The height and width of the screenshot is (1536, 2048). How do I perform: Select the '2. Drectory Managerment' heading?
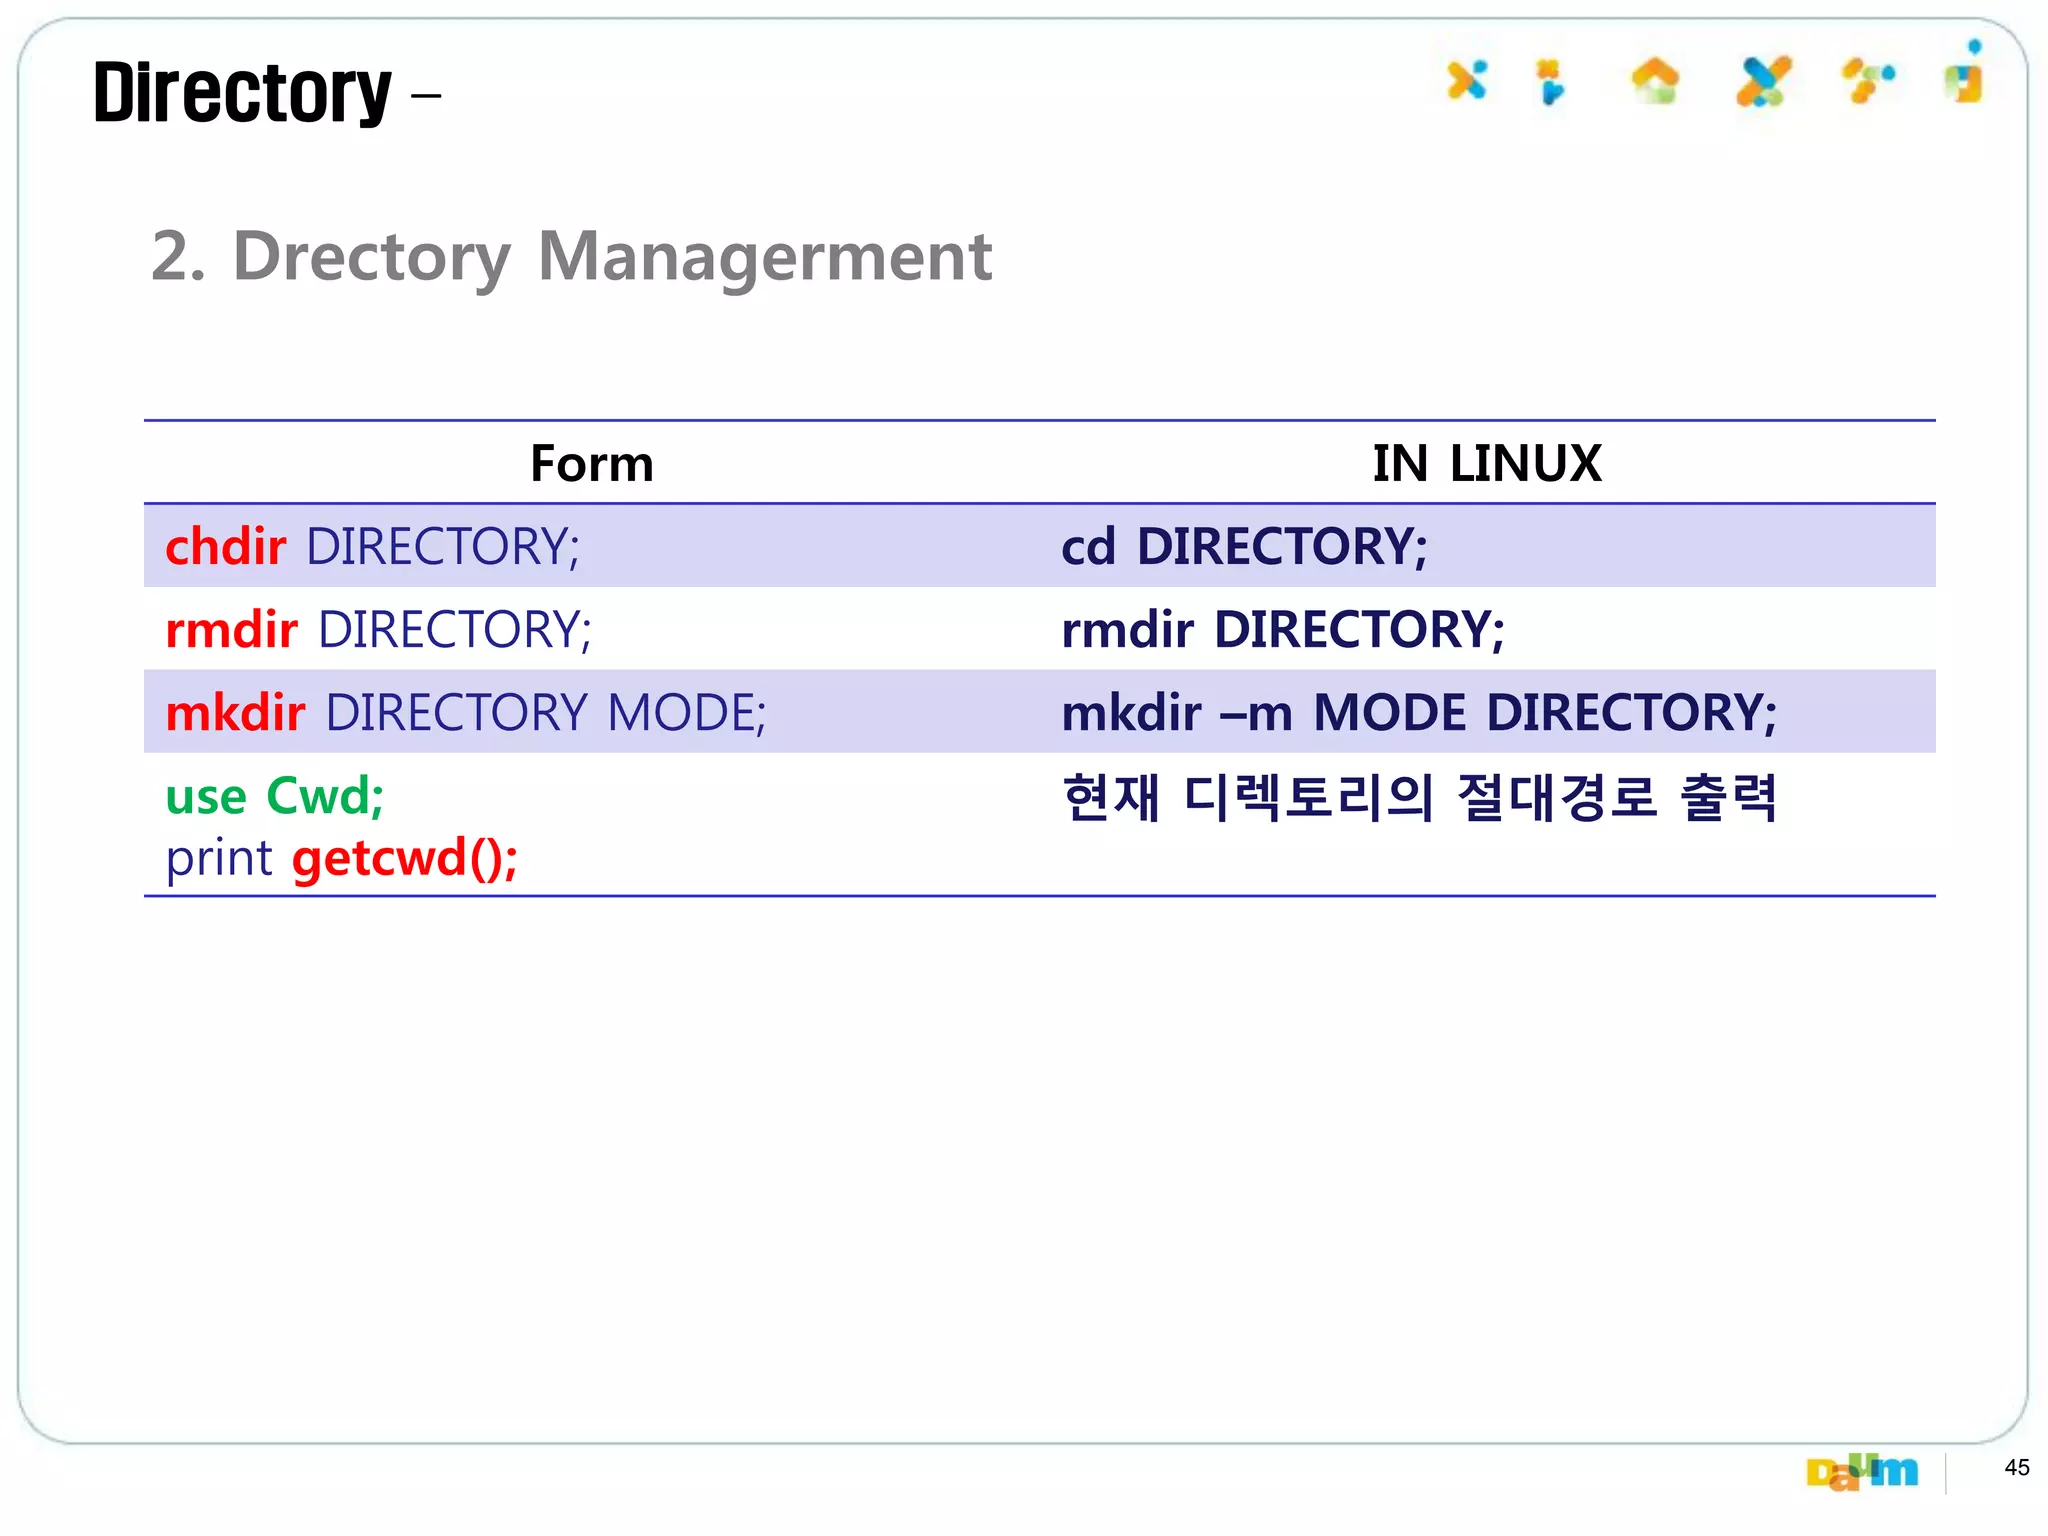(571, 257)
